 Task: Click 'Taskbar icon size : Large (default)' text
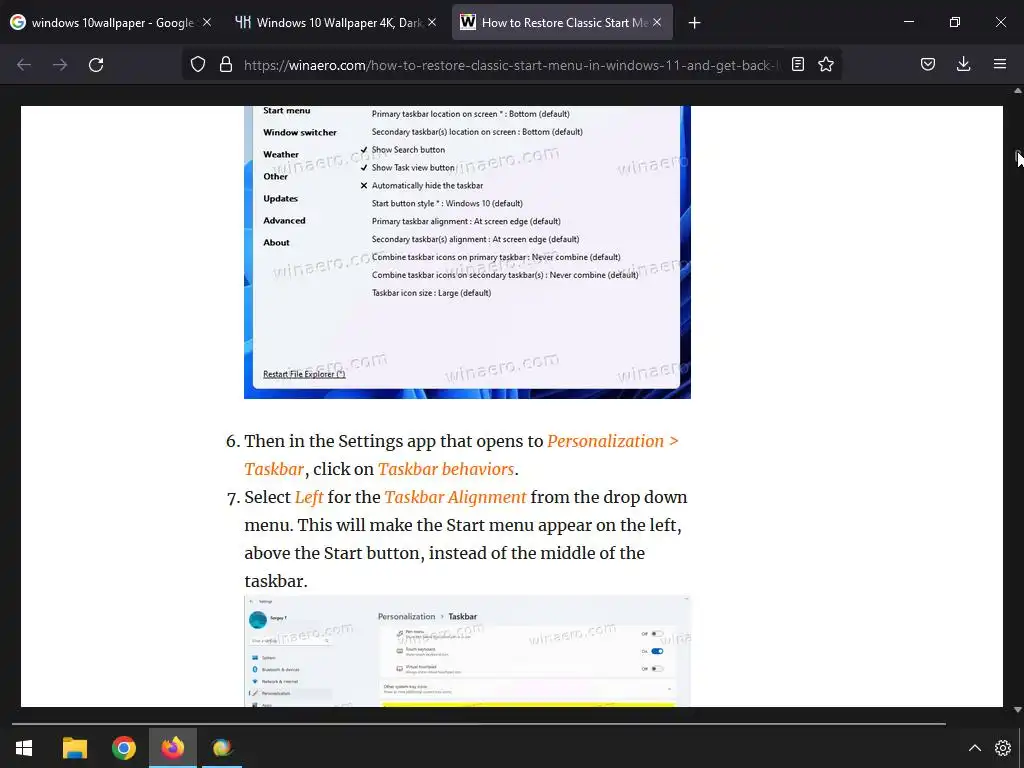click(x=431, y=293)
